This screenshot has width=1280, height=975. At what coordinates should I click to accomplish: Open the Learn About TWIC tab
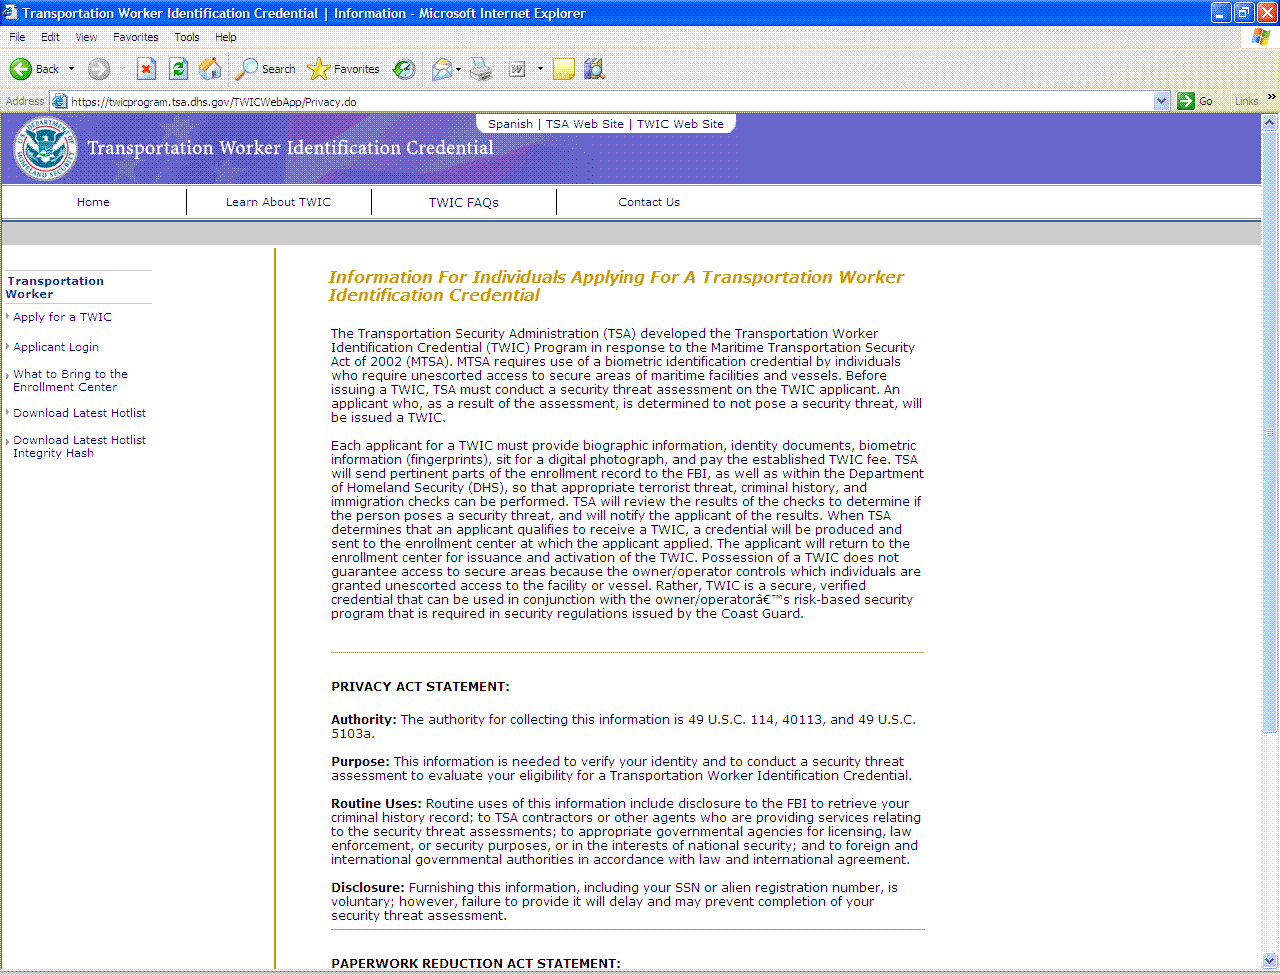pyautogui.click(x=278, y=202)
